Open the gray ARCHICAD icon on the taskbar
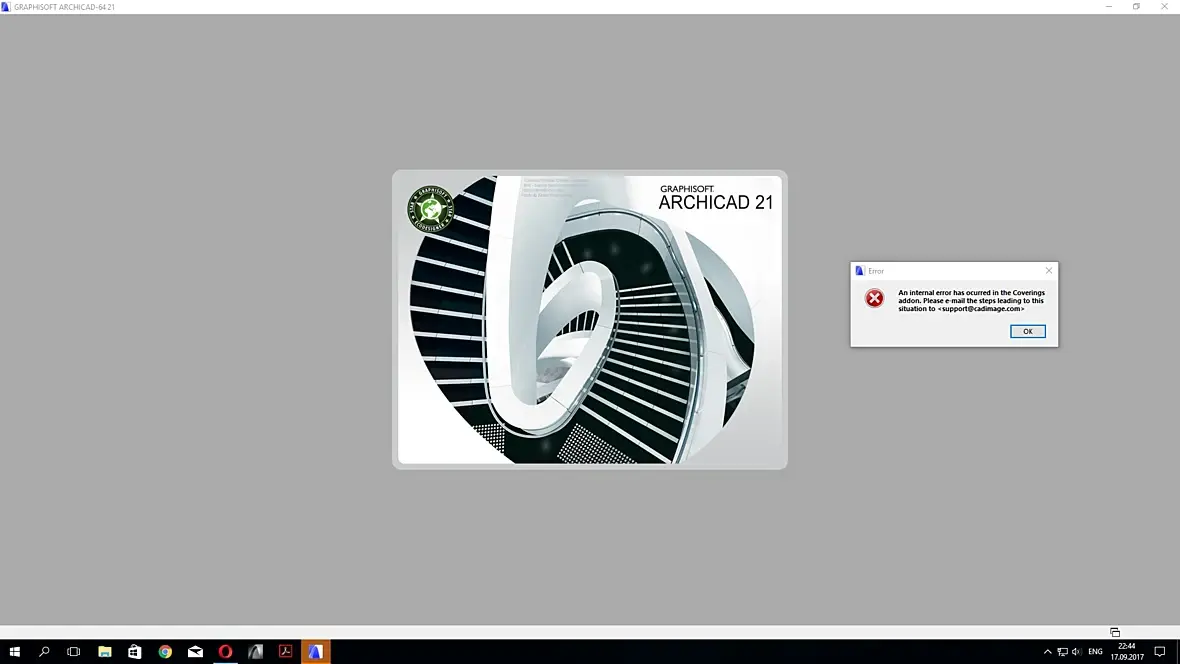Viewport: 1180px width, 664px height. point(255,651)
